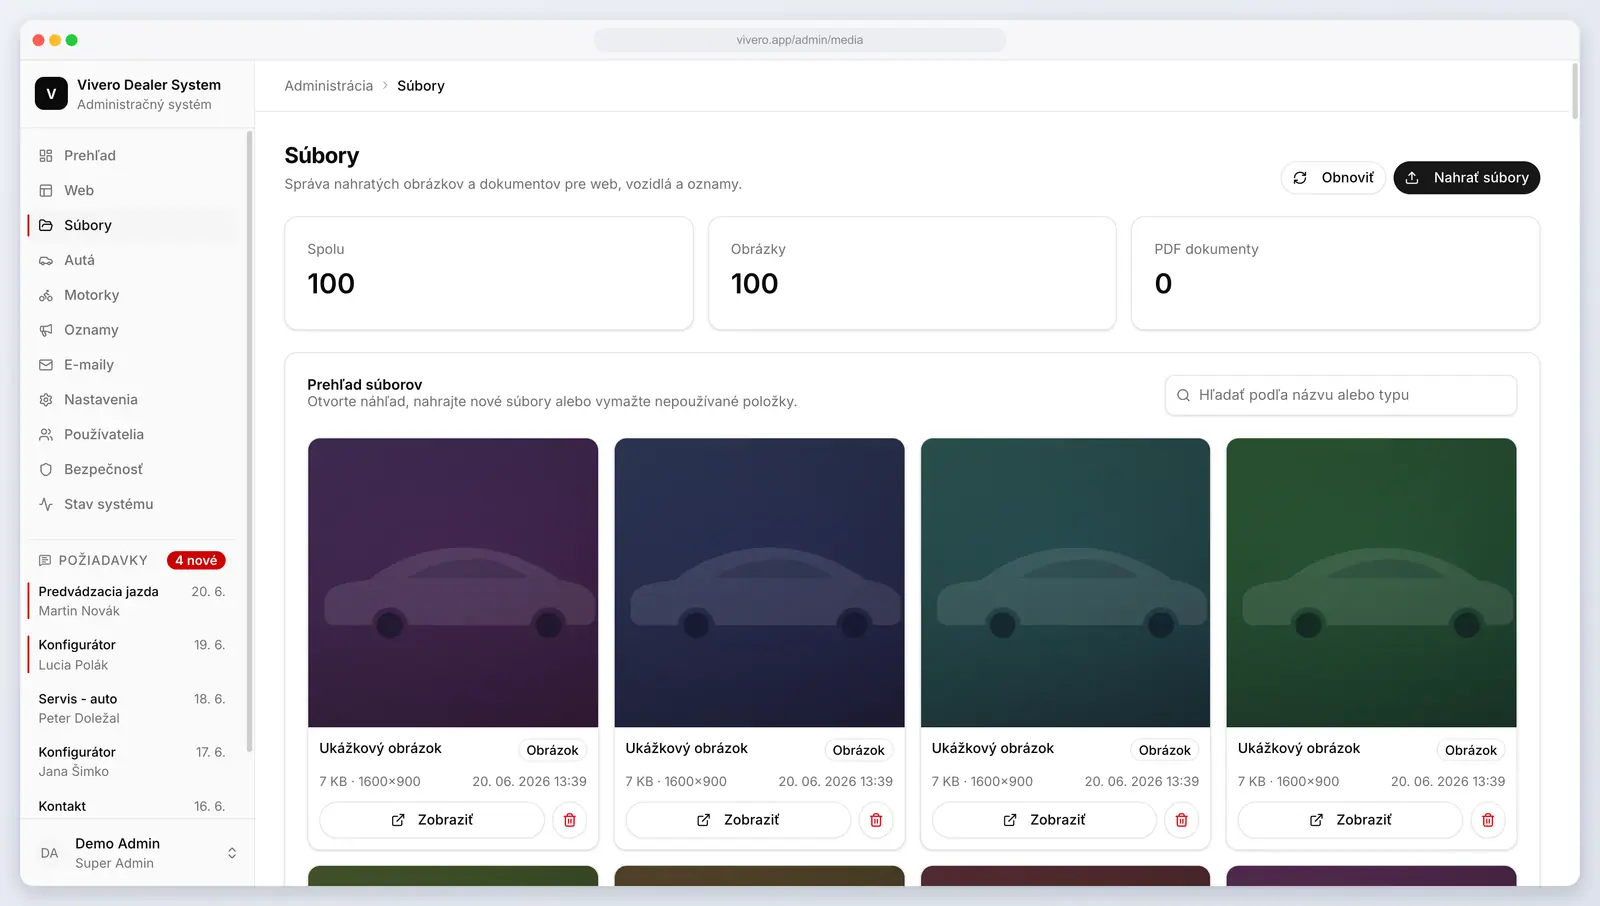
Task: Click the DA avatar initials
Action: click(x=49, y=853)
